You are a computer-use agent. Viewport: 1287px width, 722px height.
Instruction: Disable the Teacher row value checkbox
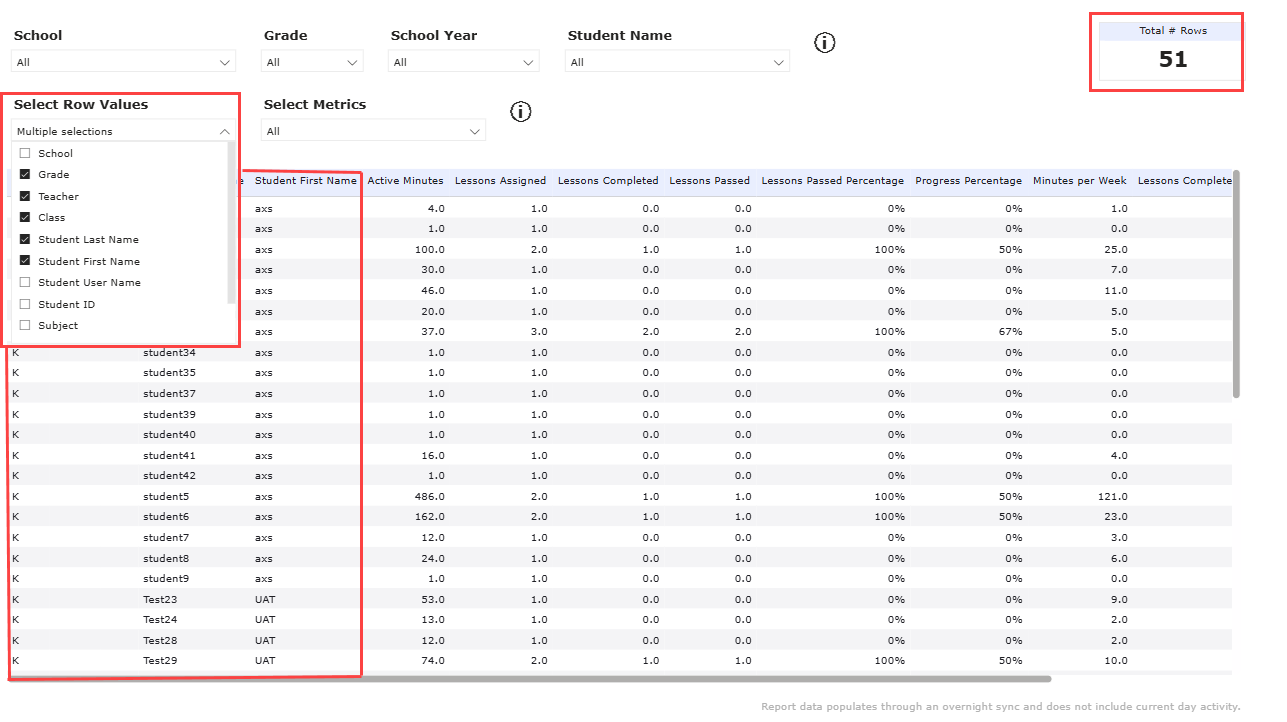pos(24,196)
